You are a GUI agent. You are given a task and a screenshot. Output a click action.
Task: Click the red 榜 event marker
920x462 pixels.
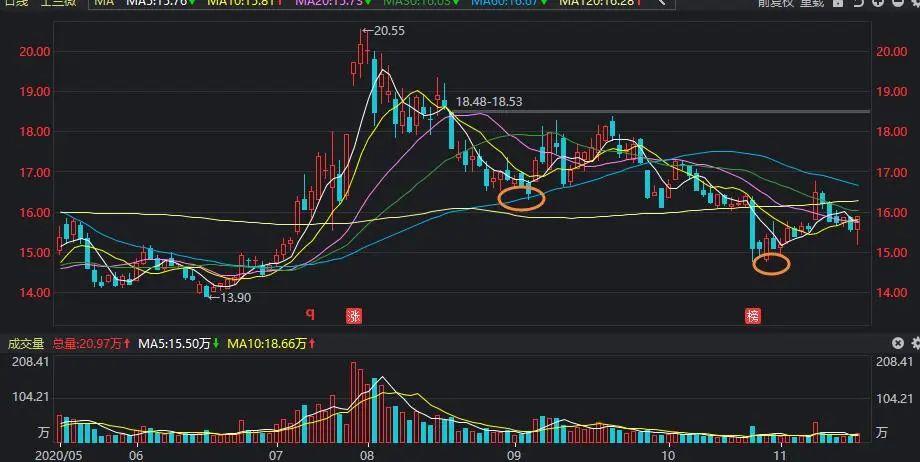pyautogui.click(x=753, y=316)
